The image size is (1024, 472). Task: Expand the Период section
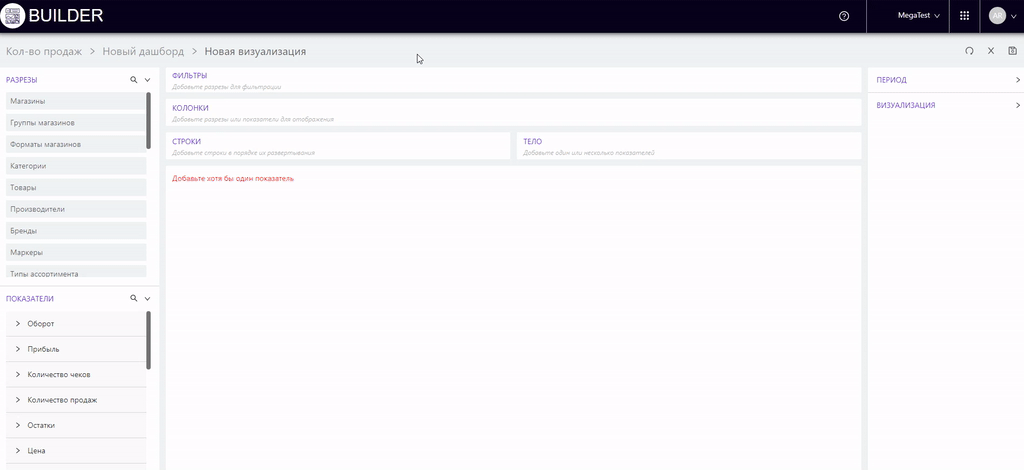1017,79
